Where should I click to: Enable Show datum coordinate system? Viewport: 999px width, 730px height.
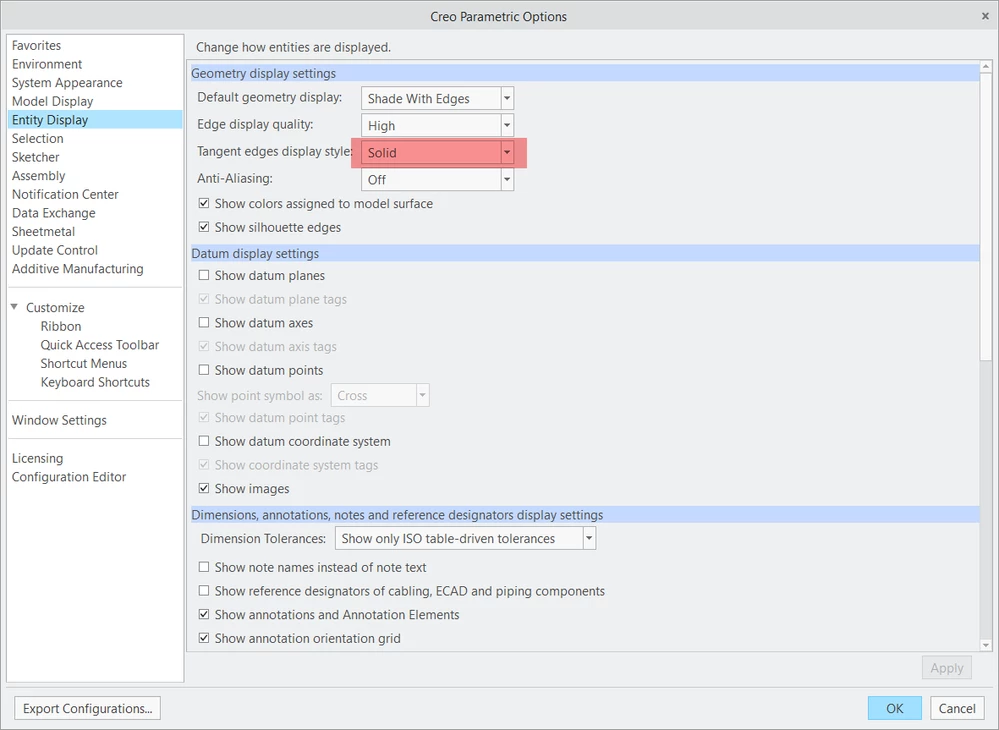pyautogui.click(x=204, y=441)
